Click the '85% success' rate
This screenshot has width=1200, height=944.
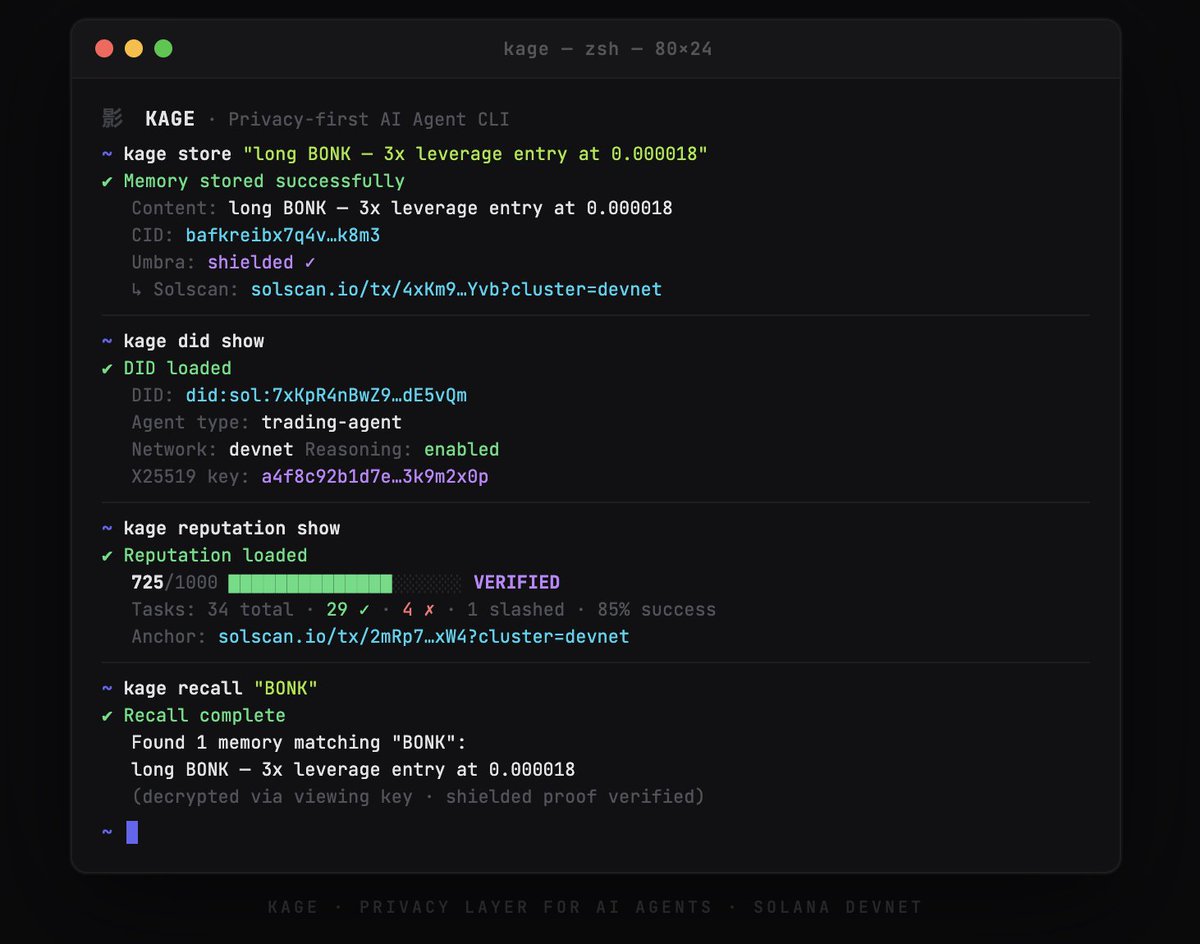[656, 609]
